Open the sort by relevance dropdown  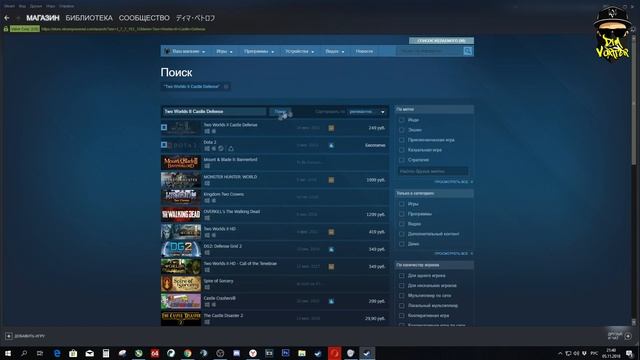367,111
